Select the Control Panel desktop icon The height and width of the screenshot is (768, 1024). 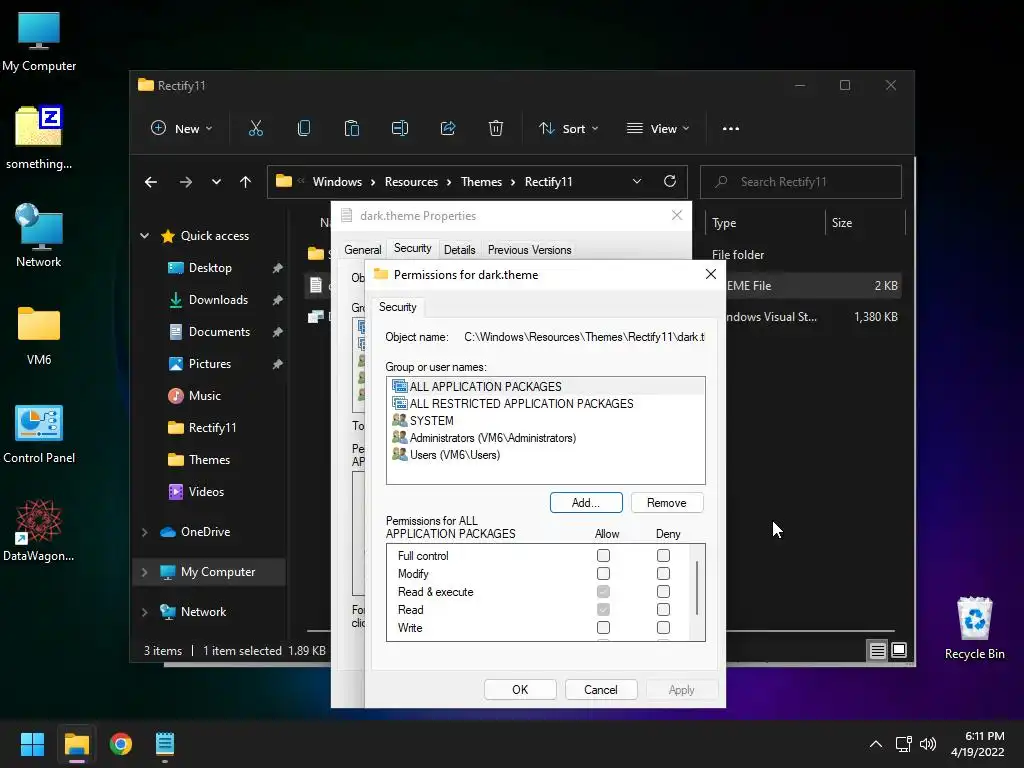39,434
